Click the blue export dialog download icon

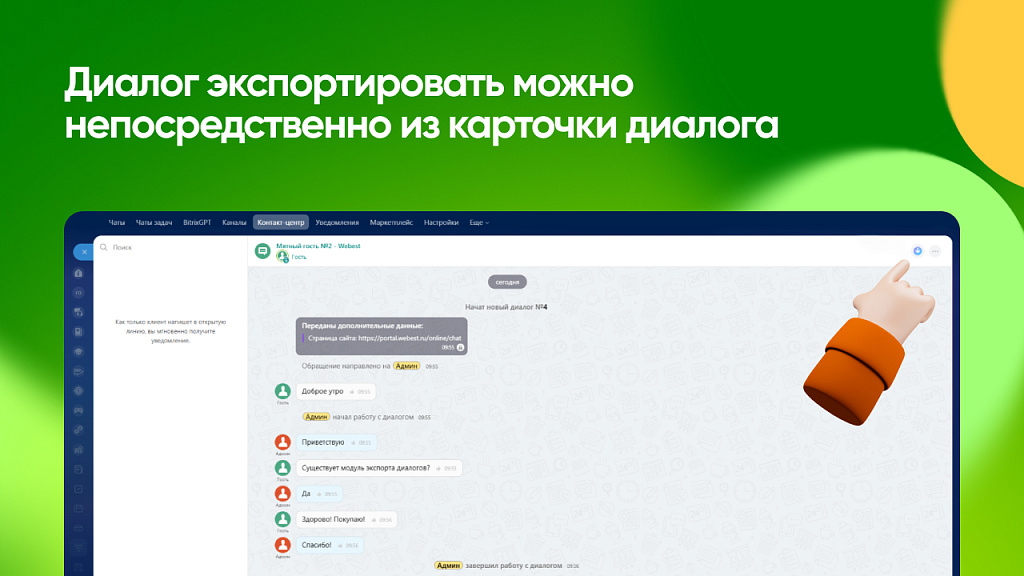coord(917,251)
